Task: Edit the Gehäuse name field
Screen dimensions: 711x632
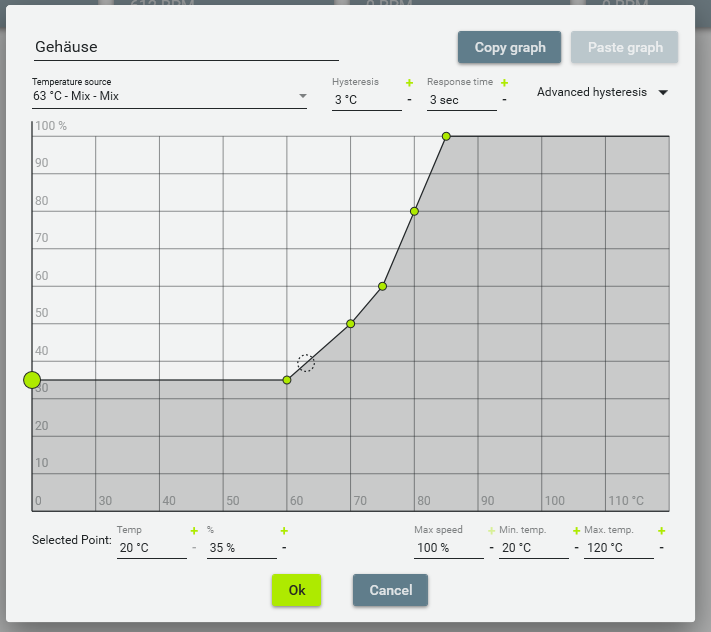Action: click(186, 47)
